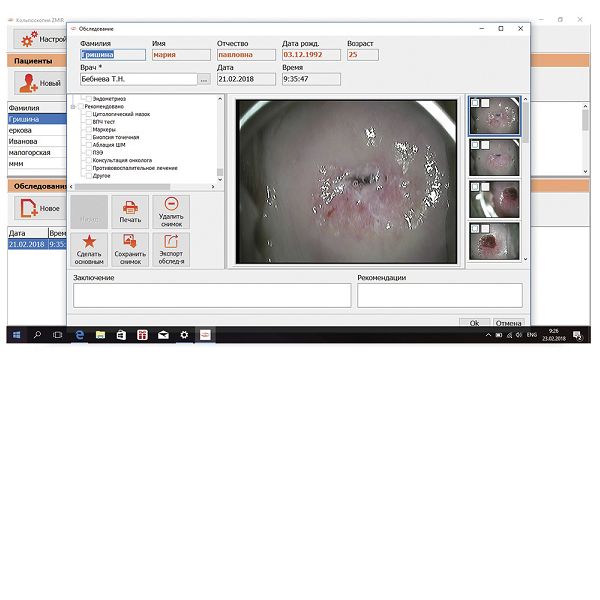Viewport: 600px width, 600px height.
Task: Open Microsoft Store from the taskbar
Action: click(x=121, y=335)
